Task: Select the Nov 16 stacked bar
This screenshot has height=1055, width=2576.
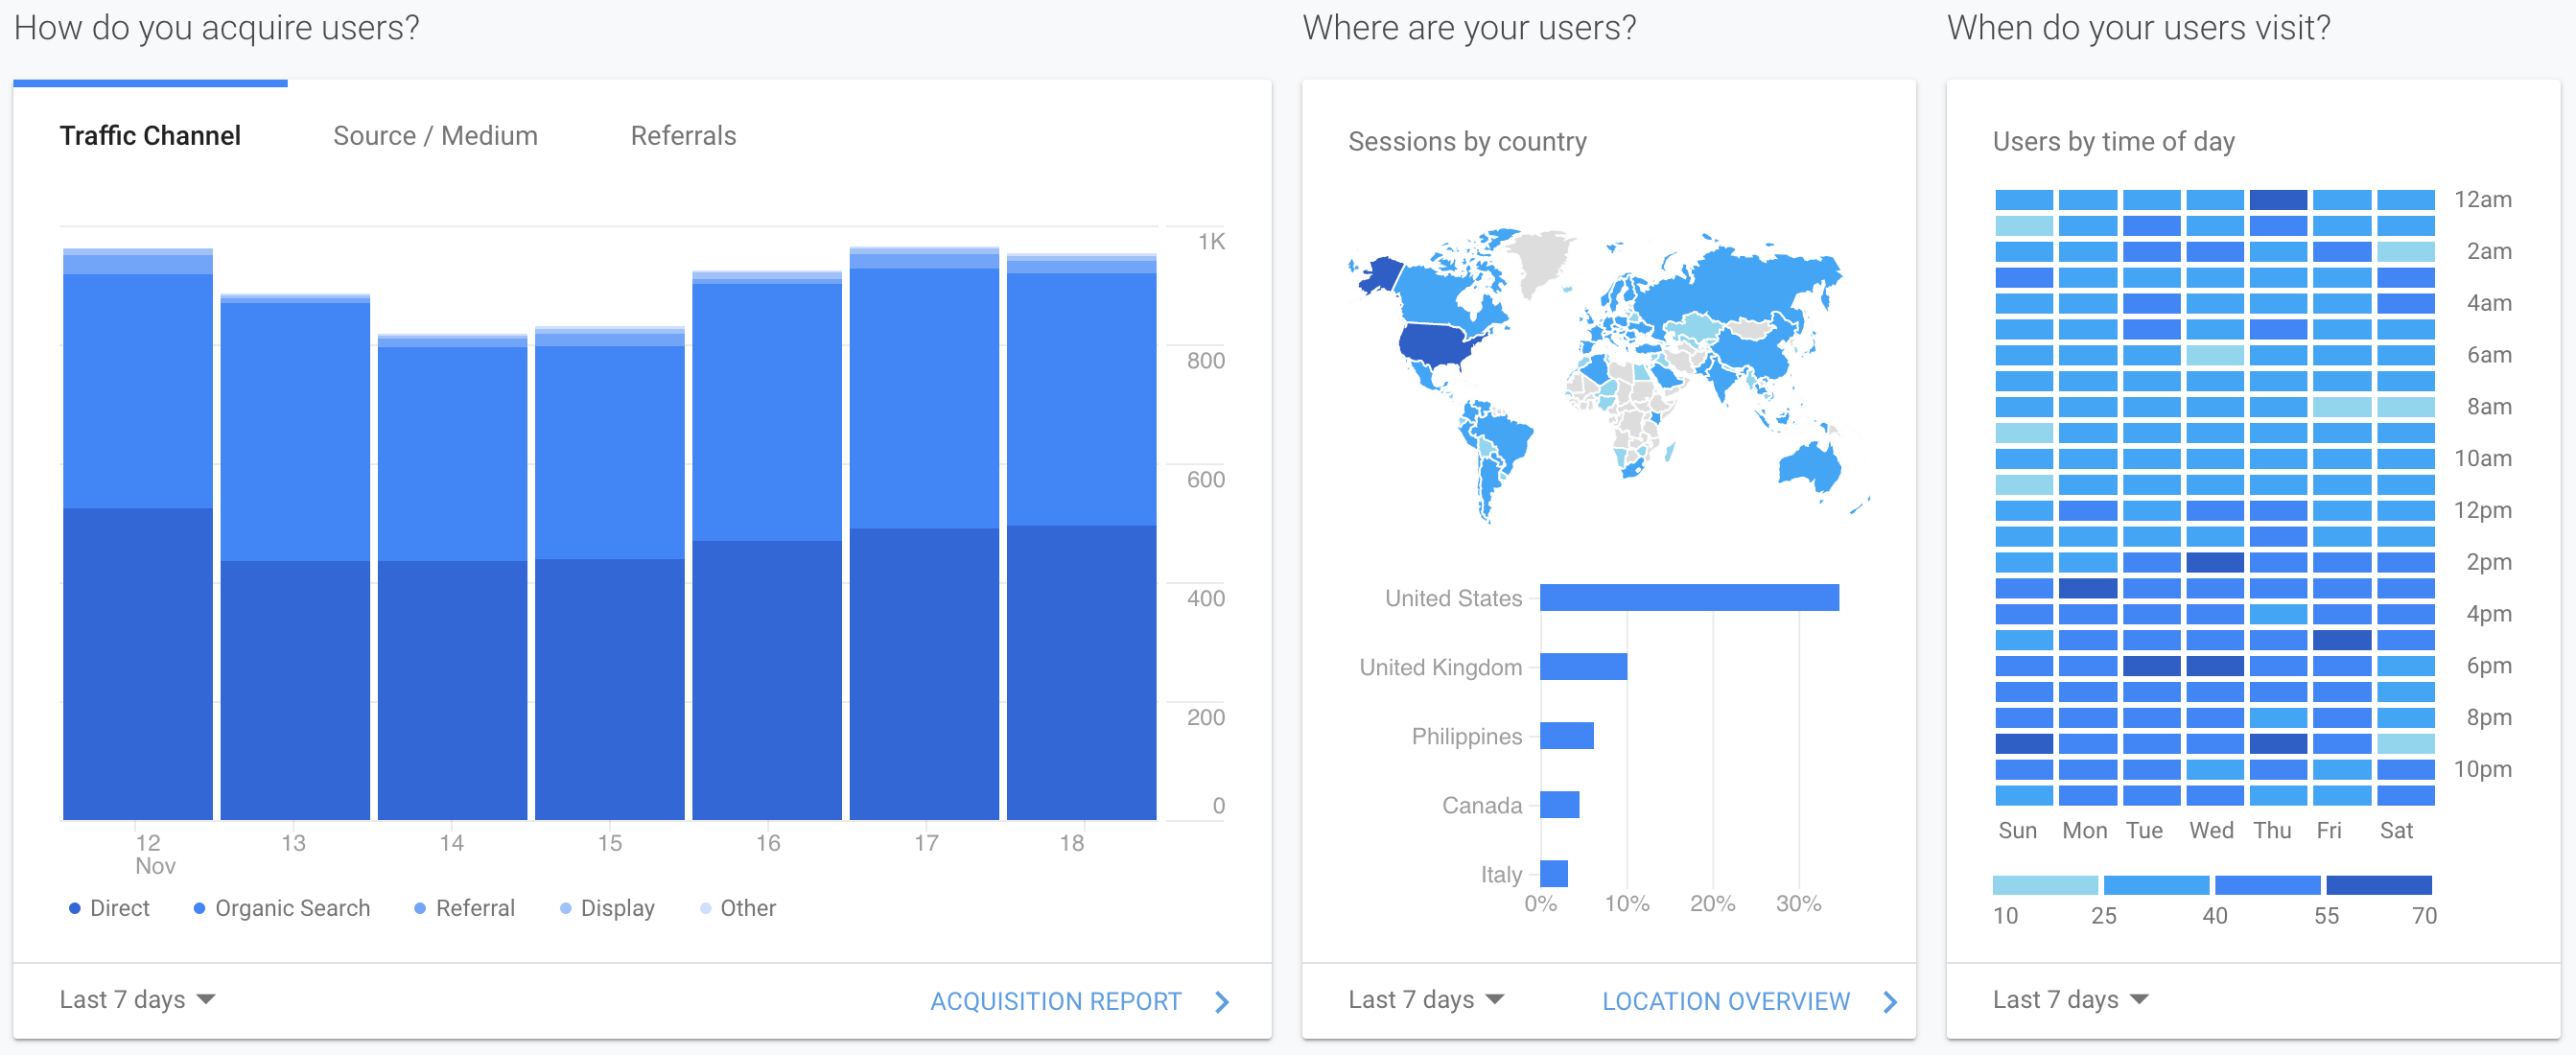Action: pos(767,545)
